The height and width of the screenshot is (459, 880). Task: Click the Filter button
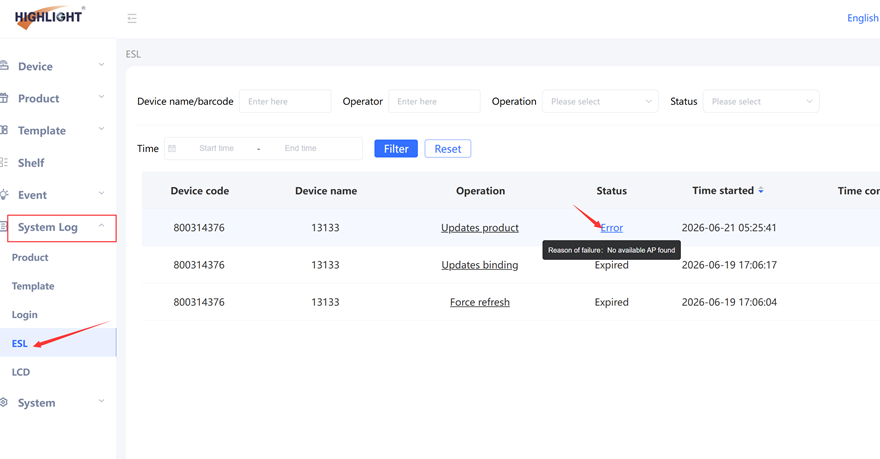(396, 149)
